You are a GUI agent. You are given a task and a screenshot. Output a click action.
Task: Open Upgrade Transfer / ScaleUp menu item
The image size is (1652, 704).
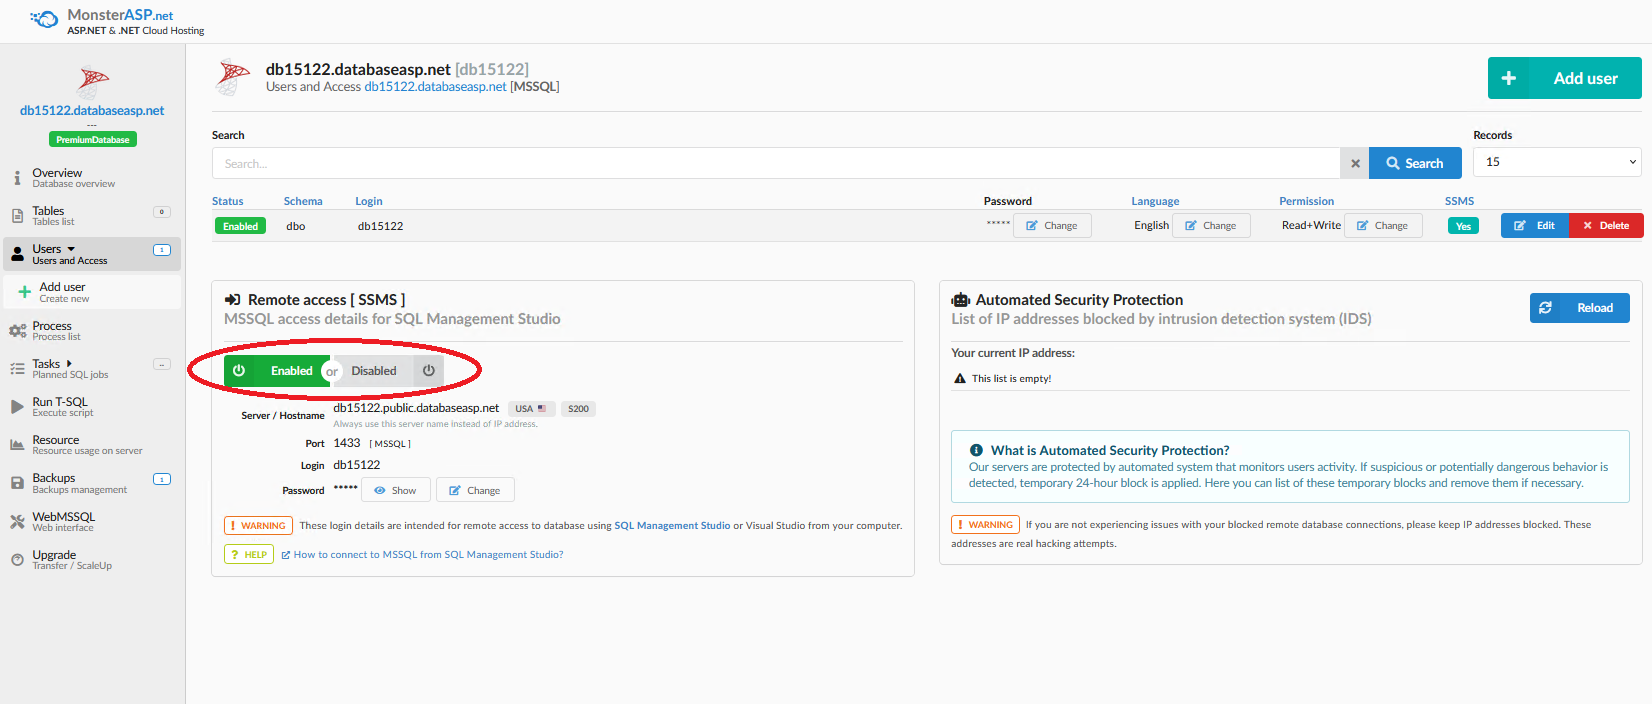tap(54, 559)
